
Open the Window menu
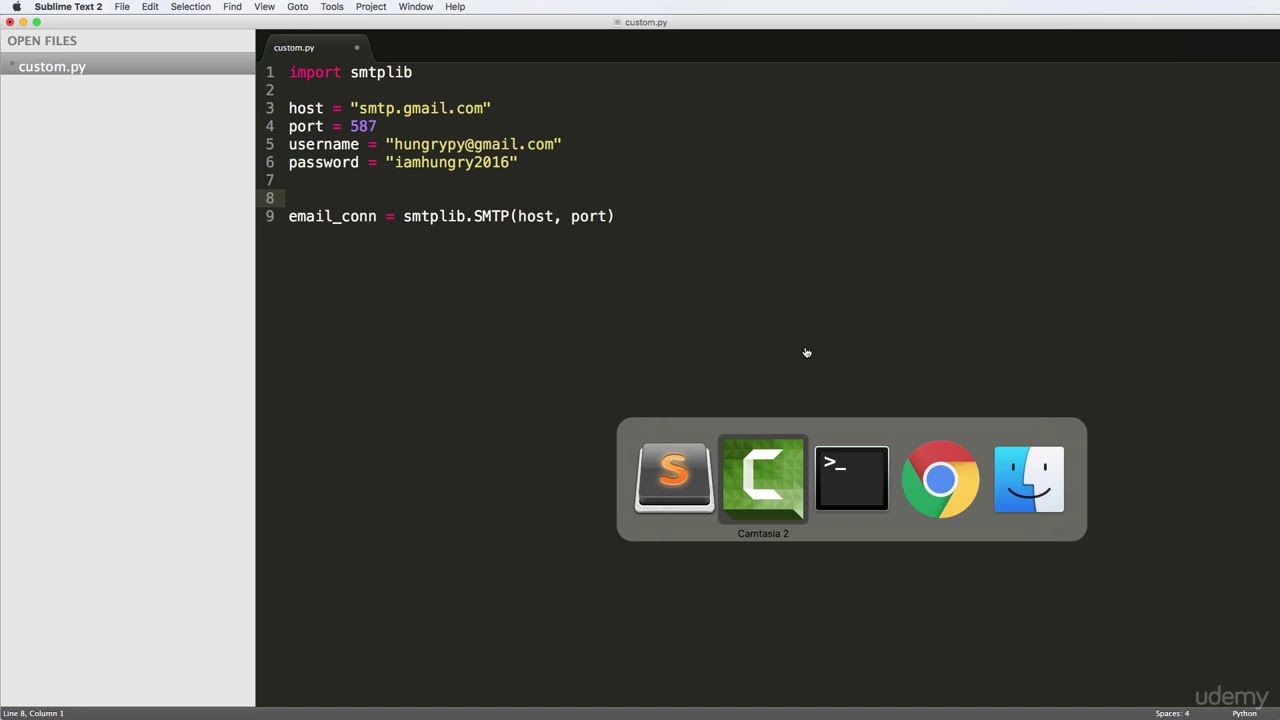click(416, 7)
